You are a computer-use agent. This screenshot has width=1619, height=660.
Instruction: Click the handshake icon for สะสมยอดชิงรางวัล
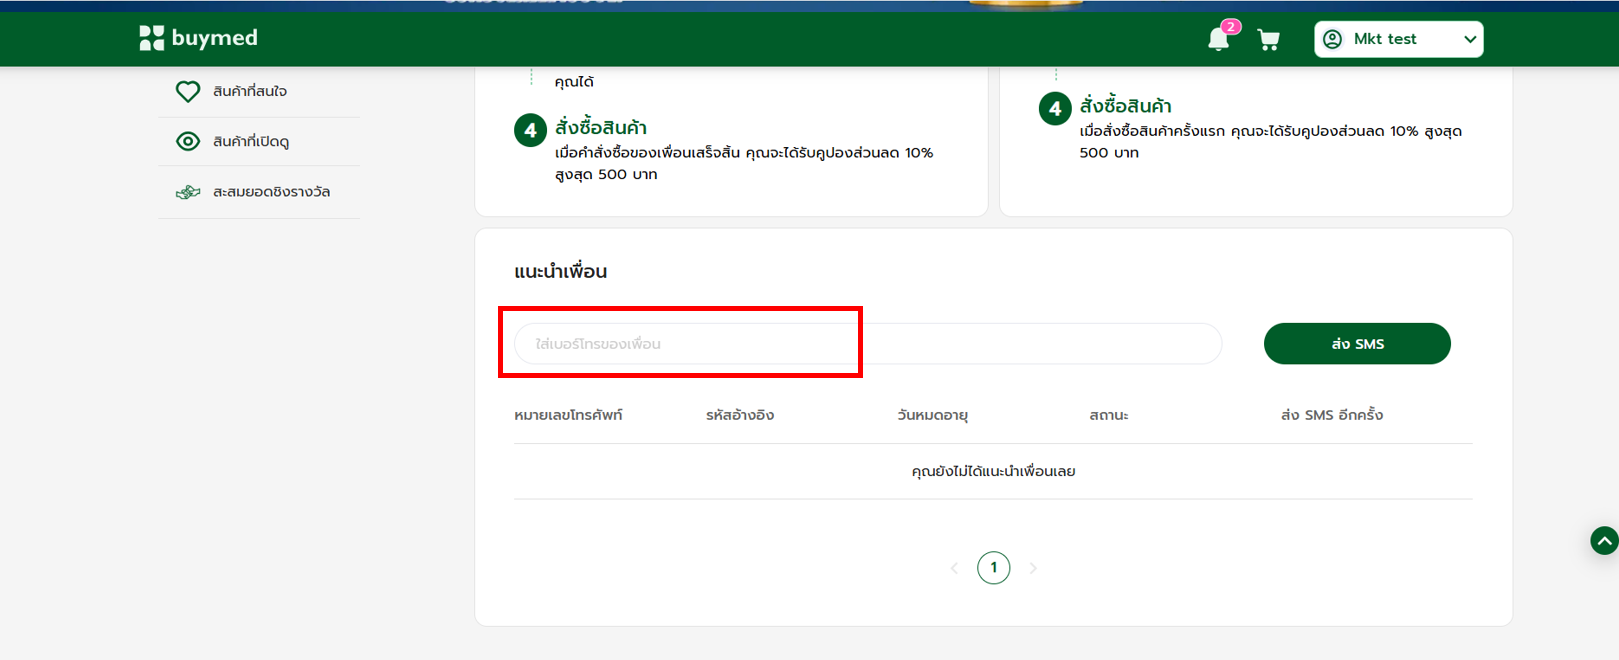(188, 192)
